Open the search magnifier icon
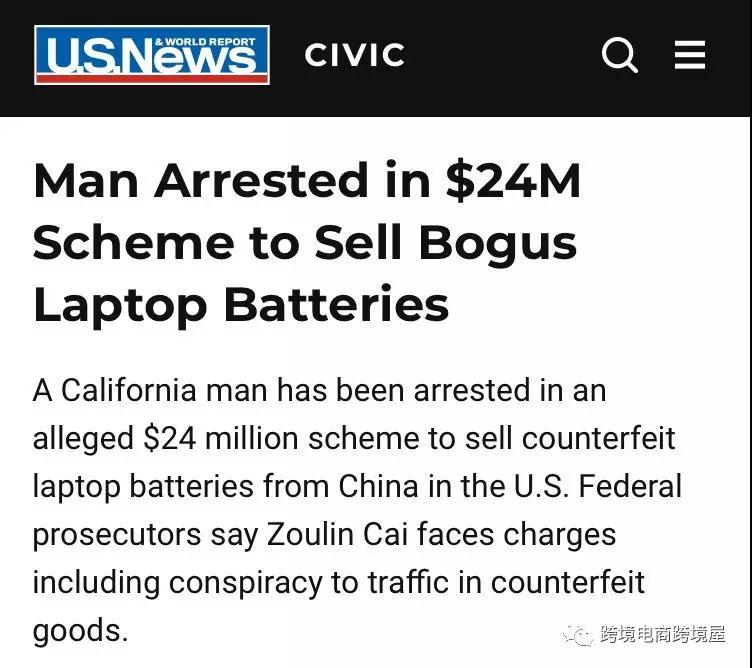752x668 pixels. (x=620, y=55)
